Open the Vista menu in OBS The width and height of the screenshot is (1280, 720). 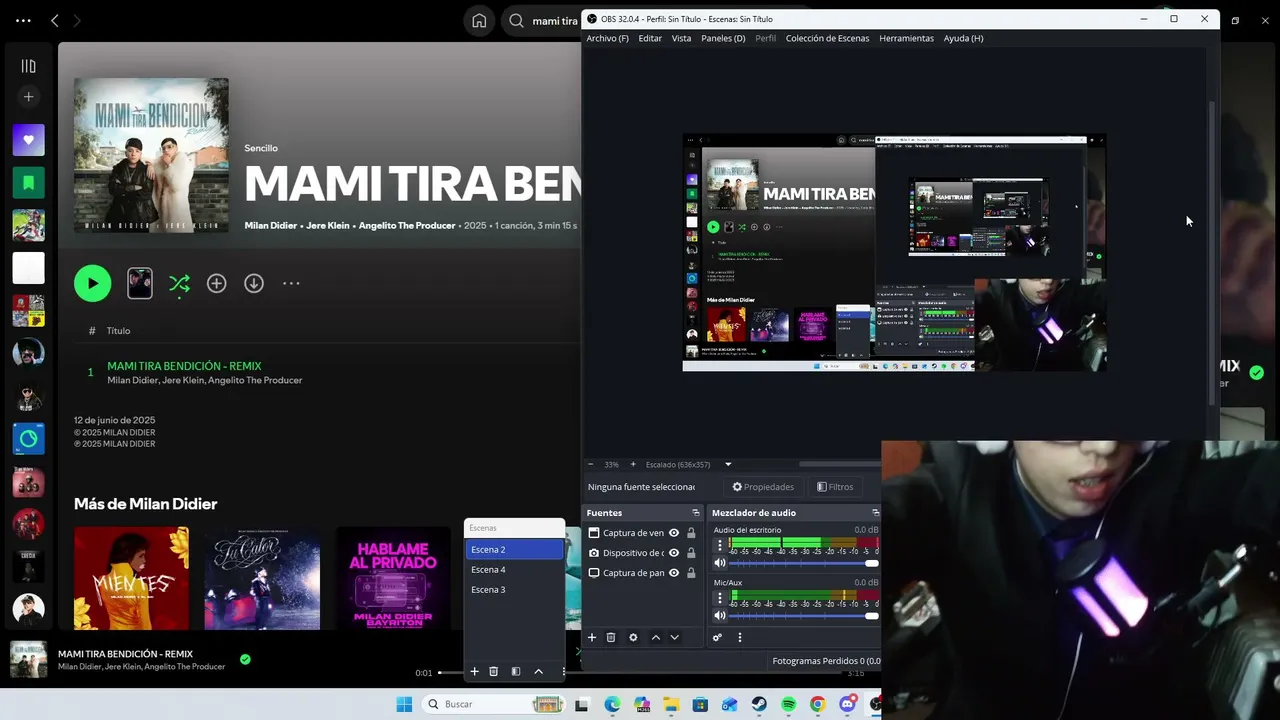click(681, 38)
